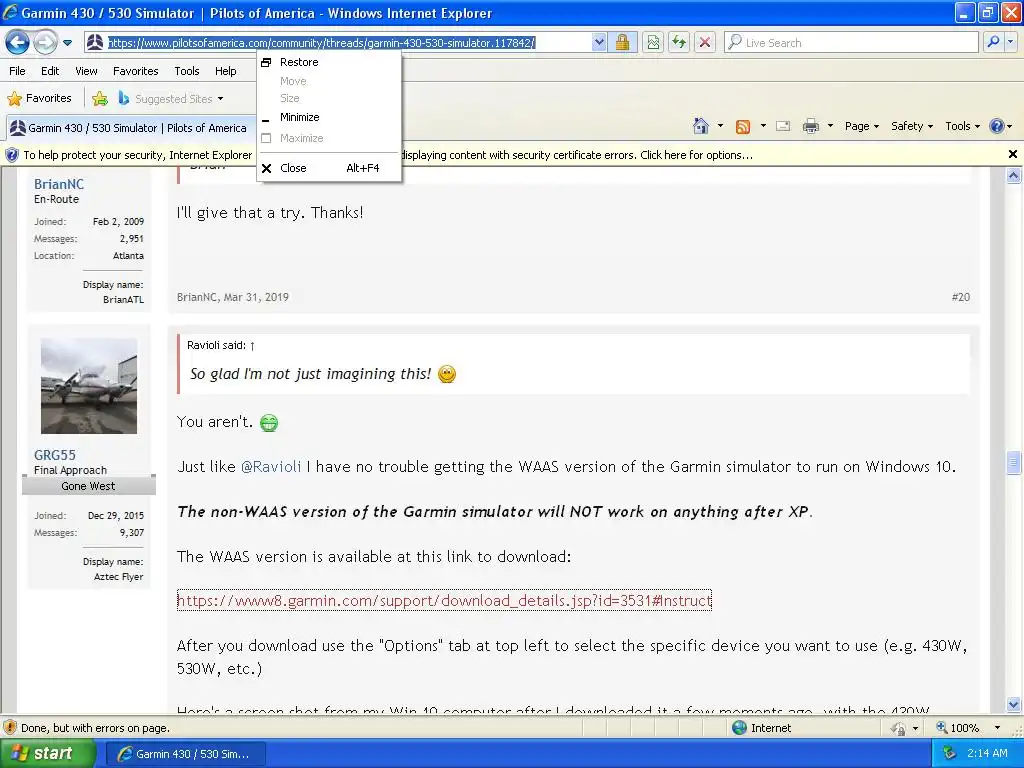Click inside the Live Search box
The width and height of the screenshot is (1024, 768).
coord(852,43)
